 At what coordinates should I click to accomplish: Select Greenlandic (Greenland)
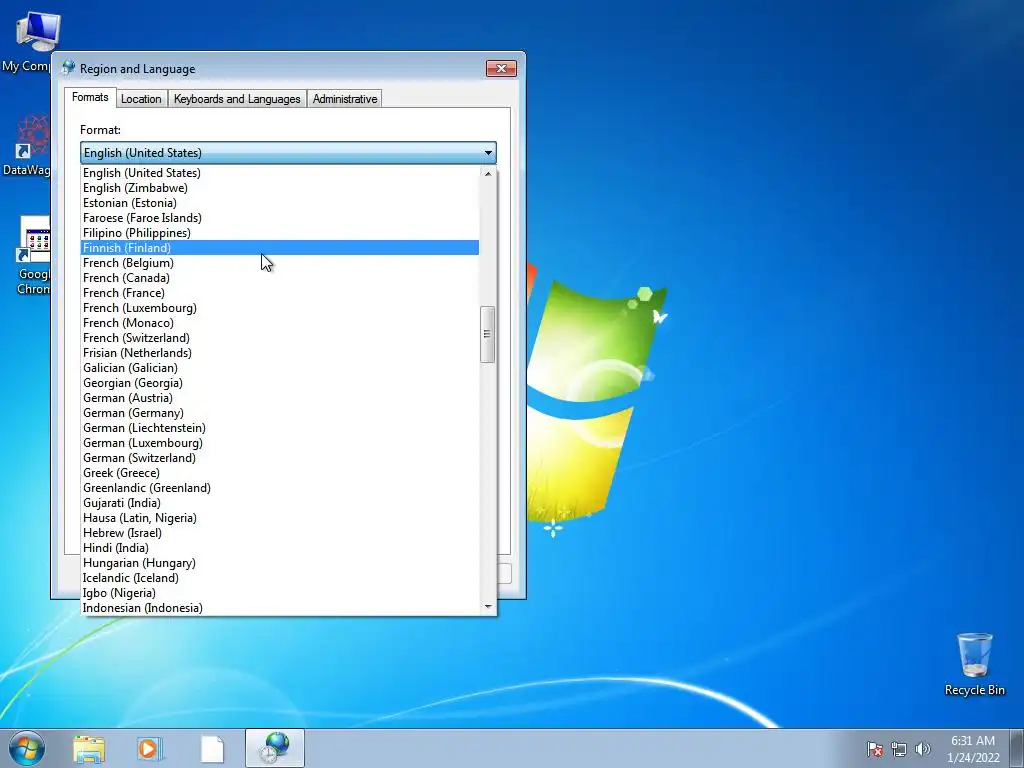coord(280,488)
